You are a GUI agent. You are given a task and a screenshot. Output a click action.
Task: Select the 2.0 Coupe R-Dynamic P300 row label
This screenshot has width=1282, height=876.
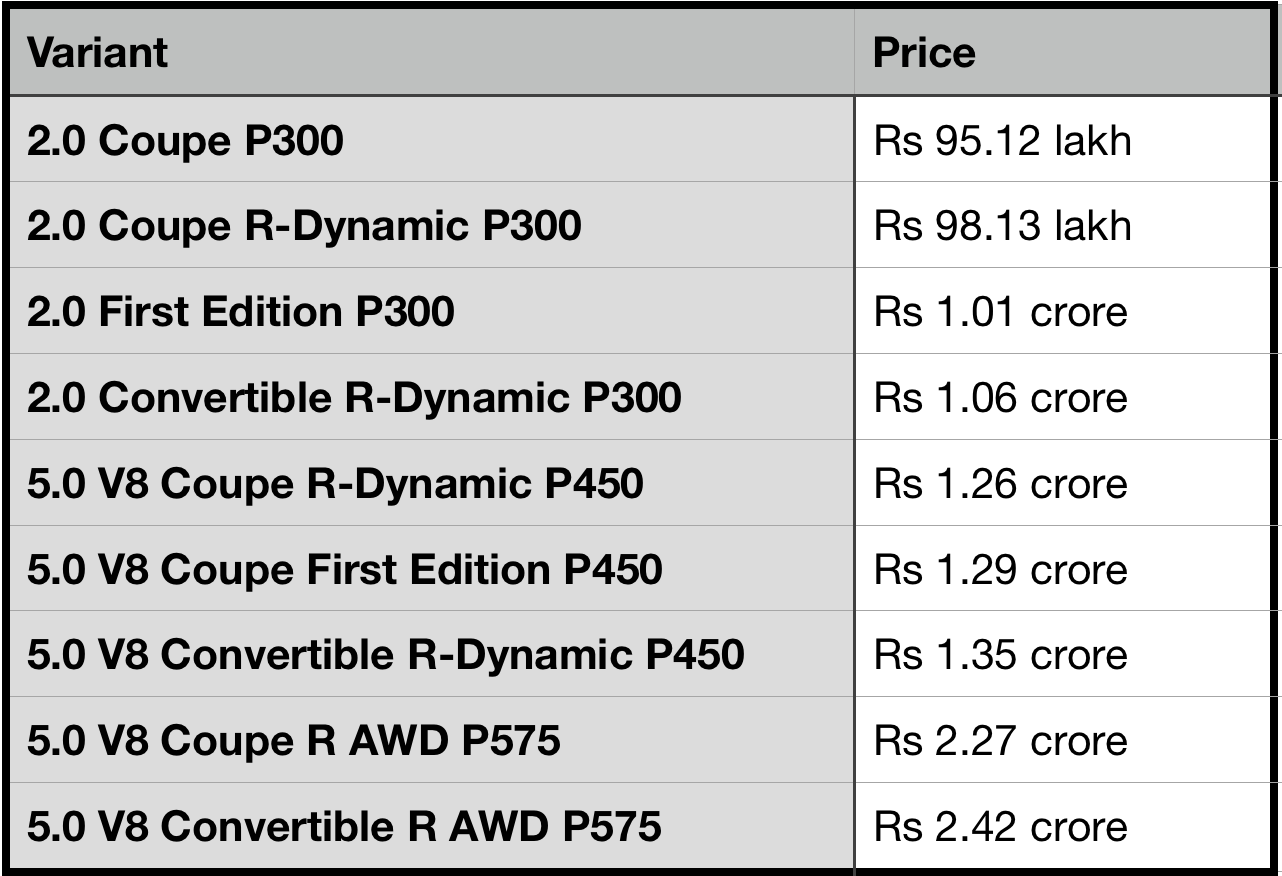[304, 226]
